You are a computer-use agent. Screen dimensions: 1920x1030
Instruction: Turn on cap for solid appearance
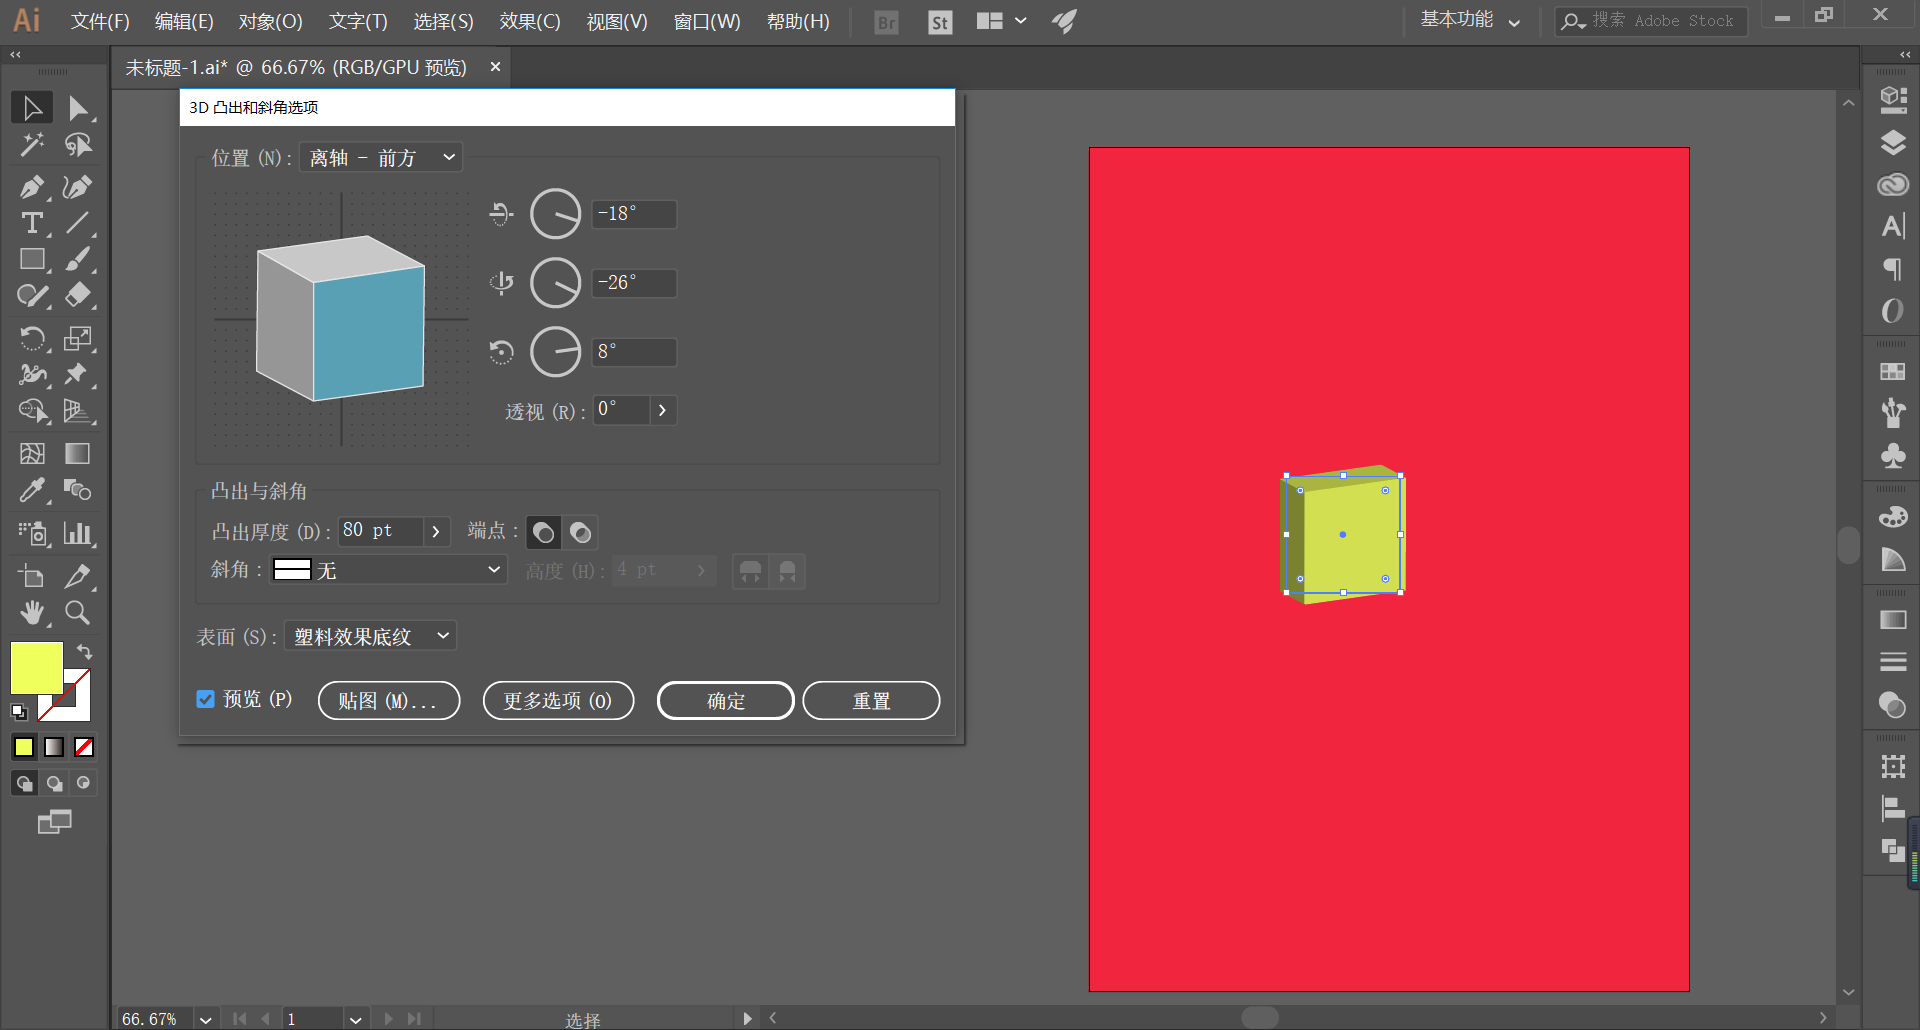point(543,532)
